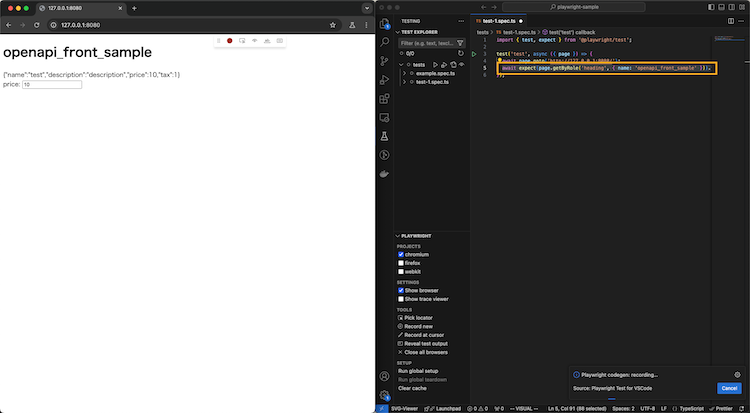Select the Assert value tool in the recorder toolbar
Screen dimensions: 750x413
[280, 41]
